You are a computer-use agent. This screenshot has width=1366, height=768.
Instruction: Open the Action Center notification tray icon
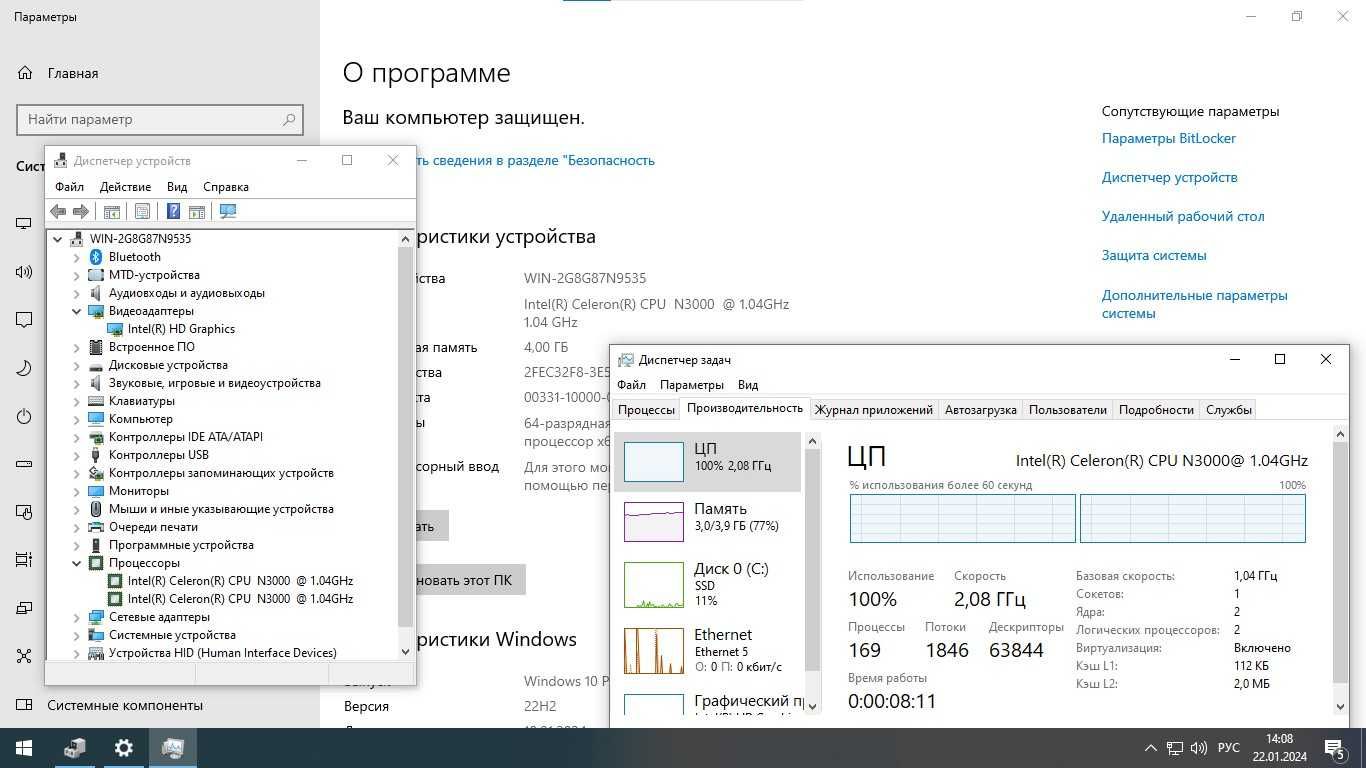(1334, 748)
